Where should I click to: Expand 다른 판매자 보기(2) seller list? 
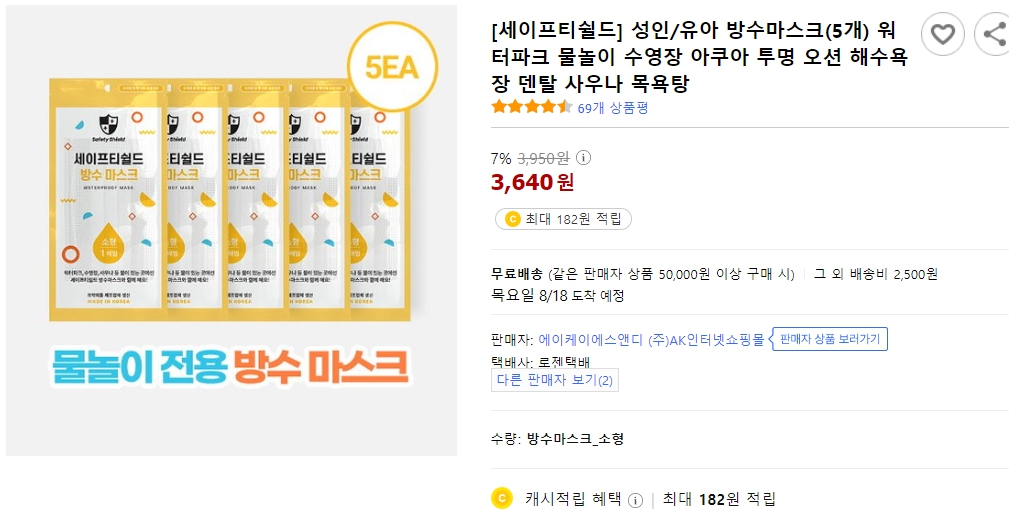click(555, 380)
